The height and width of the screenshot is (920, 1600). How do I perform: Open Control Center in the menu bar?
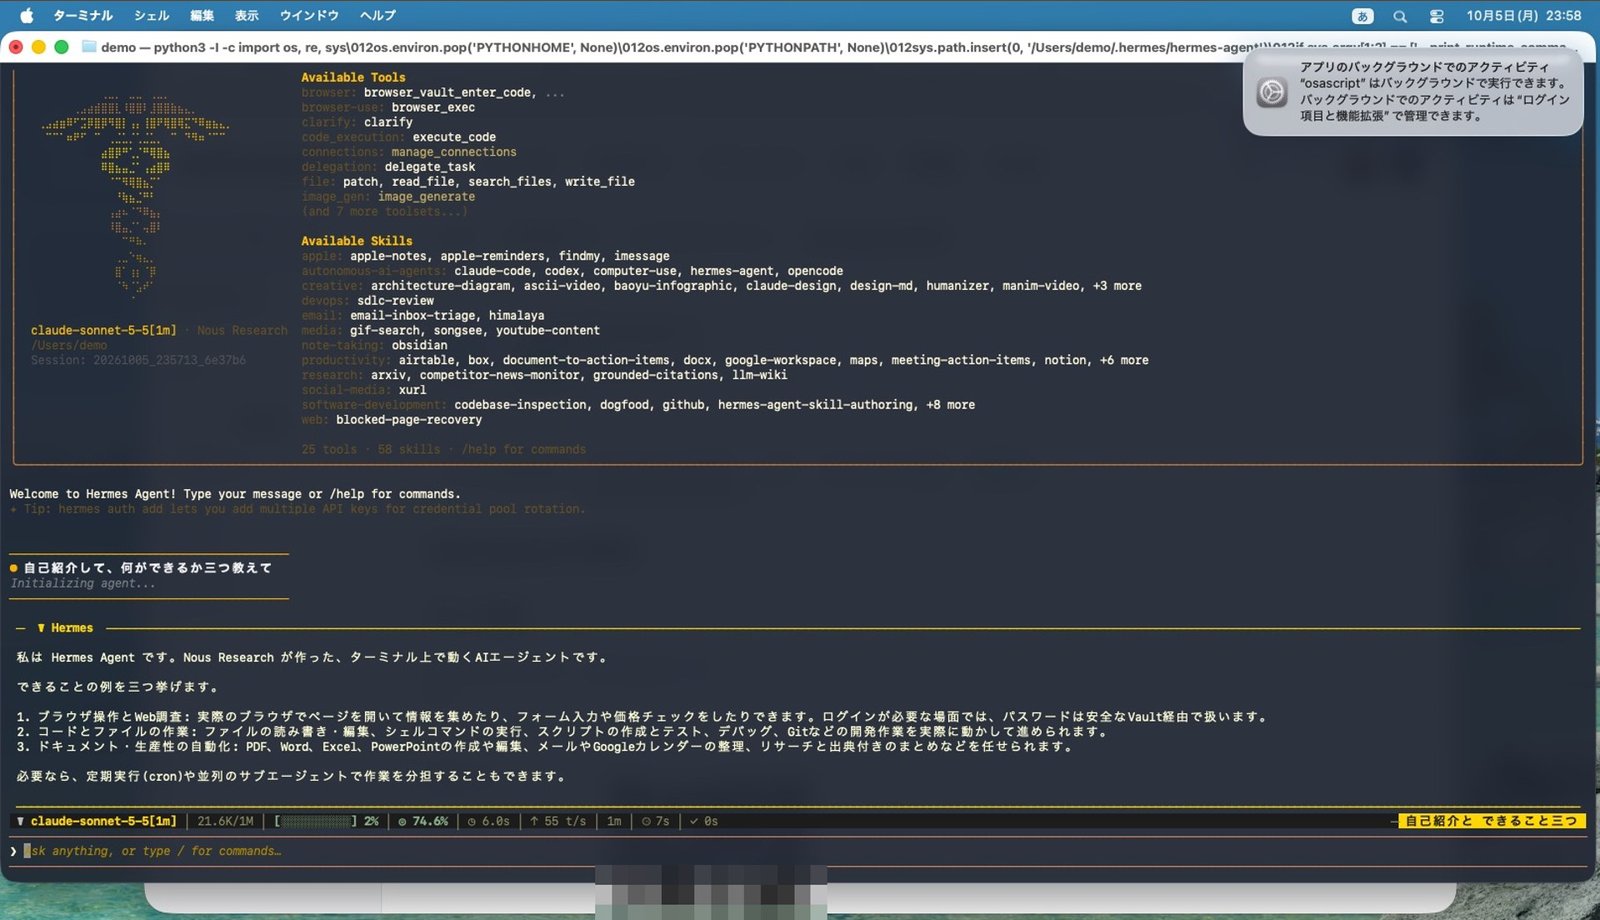(1437, 16)
